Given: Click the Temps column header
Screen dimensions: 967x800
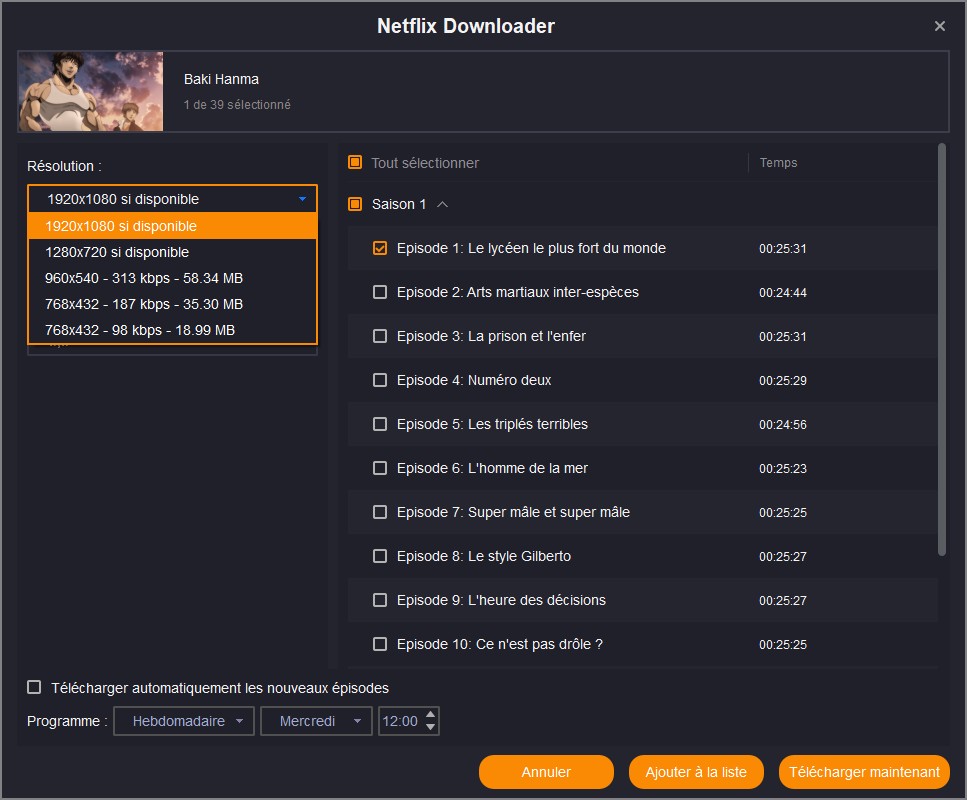Looking at the screenshot, I should 778,162.
